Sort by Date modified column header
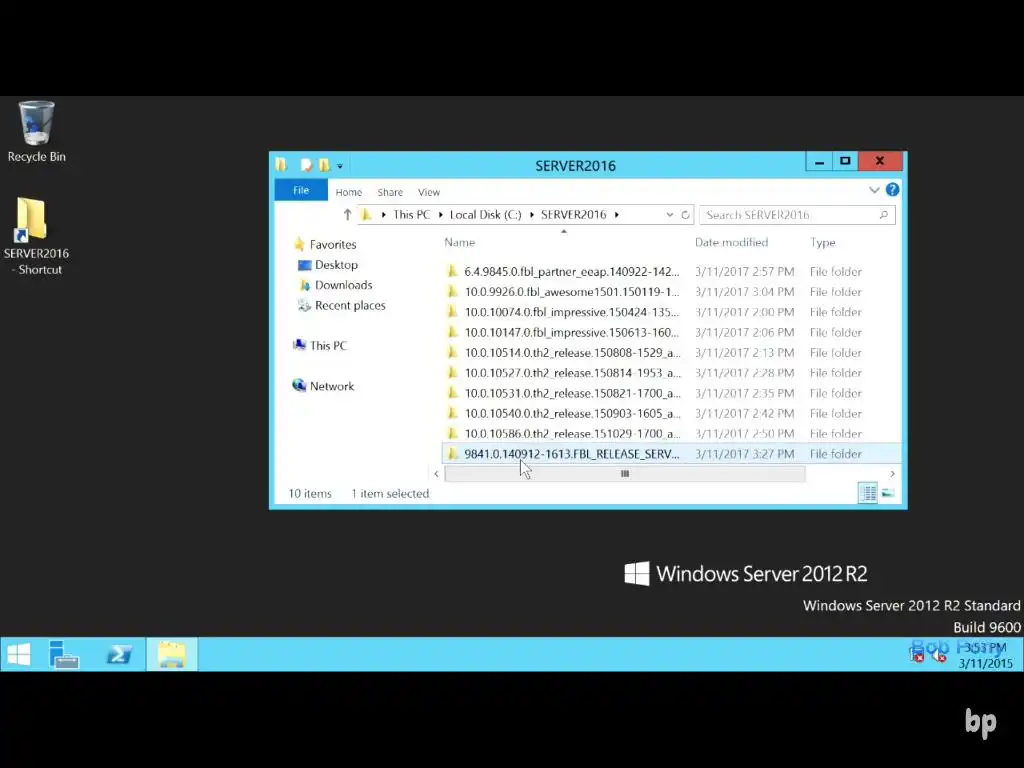The image size is (1024, 768). [731, 242]
